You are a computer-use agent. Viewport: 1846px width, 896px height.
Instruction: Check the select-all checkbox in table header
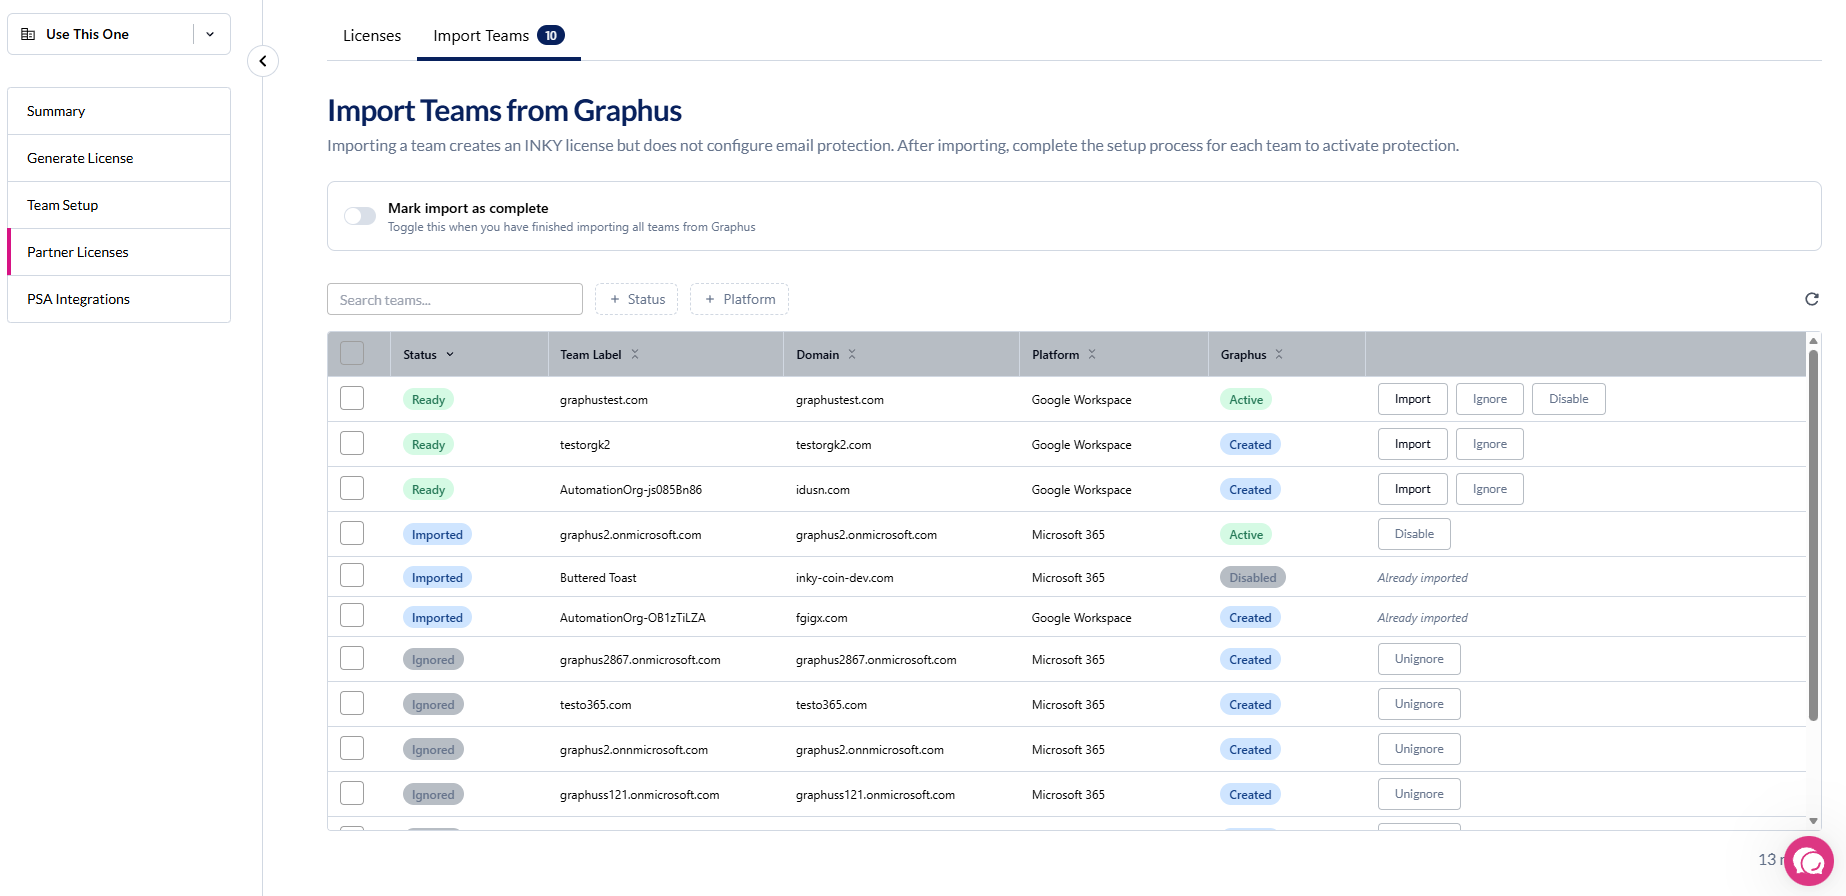coord(352,354)
